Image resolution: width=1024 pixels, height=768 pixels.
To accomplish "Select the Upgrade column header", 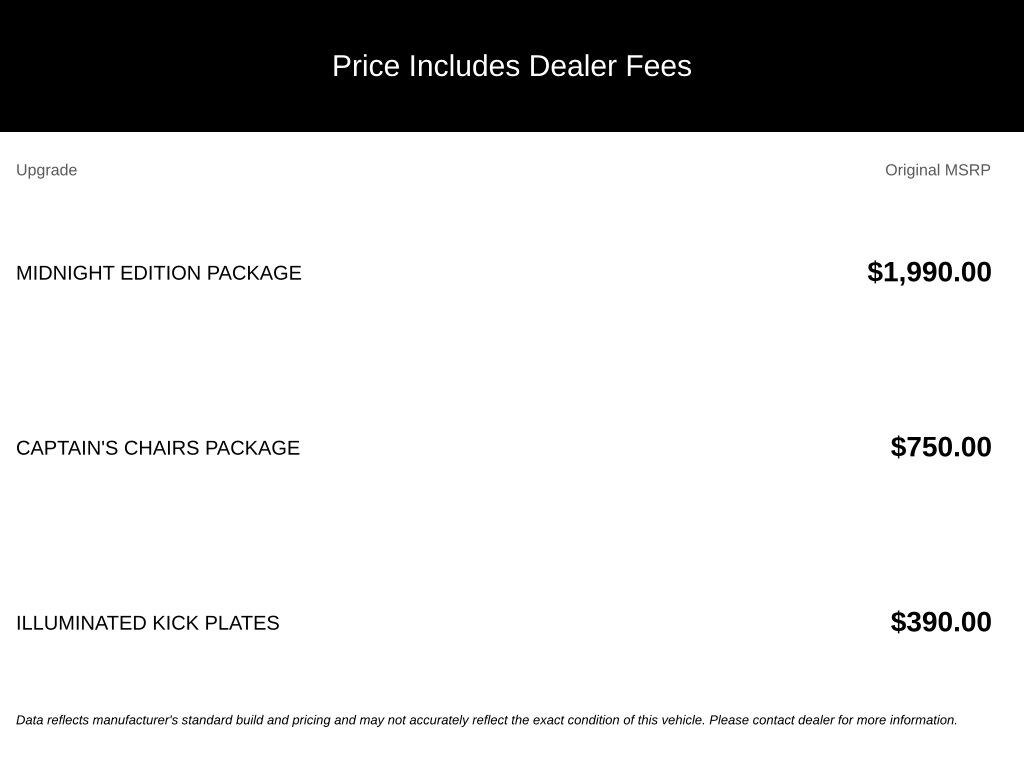I will click(x=46, y=170).
